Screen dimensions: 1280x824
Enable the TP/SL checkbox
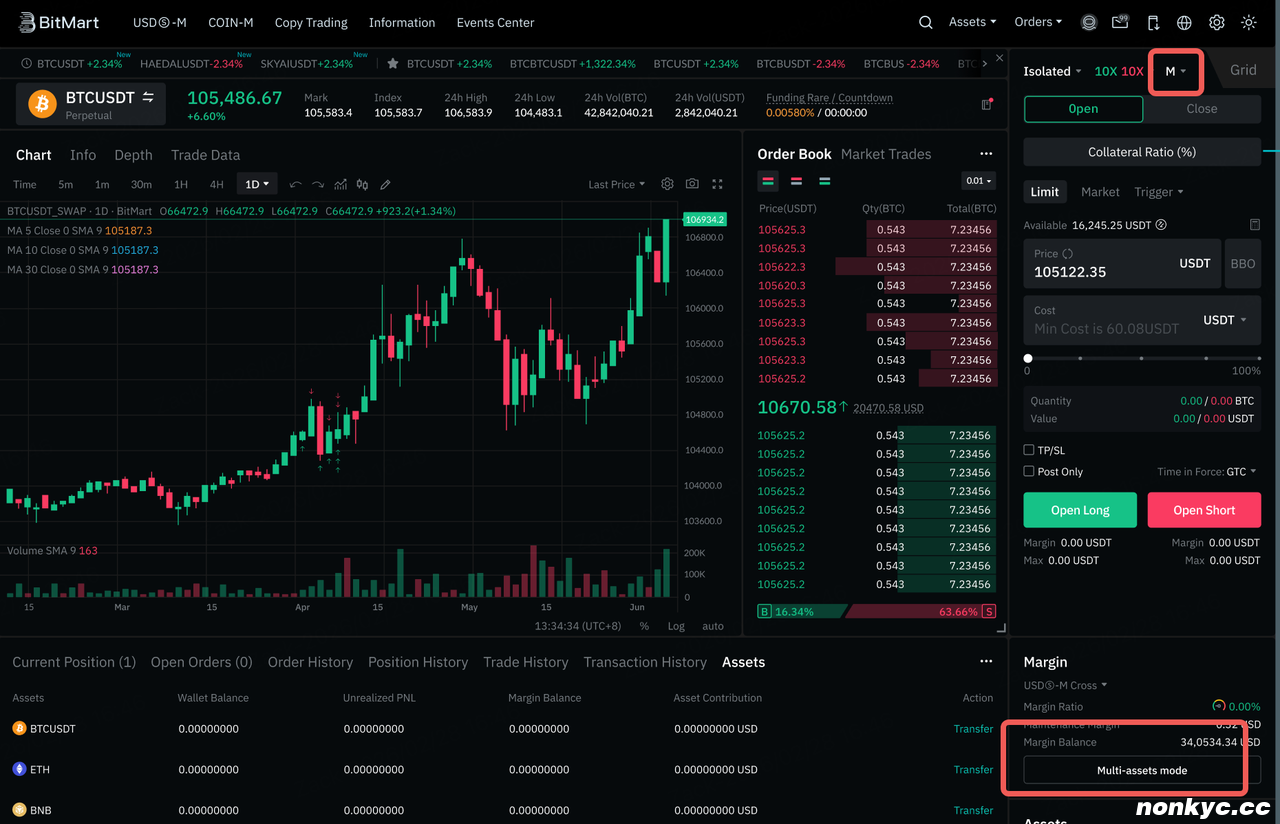tap(1029, 450)
